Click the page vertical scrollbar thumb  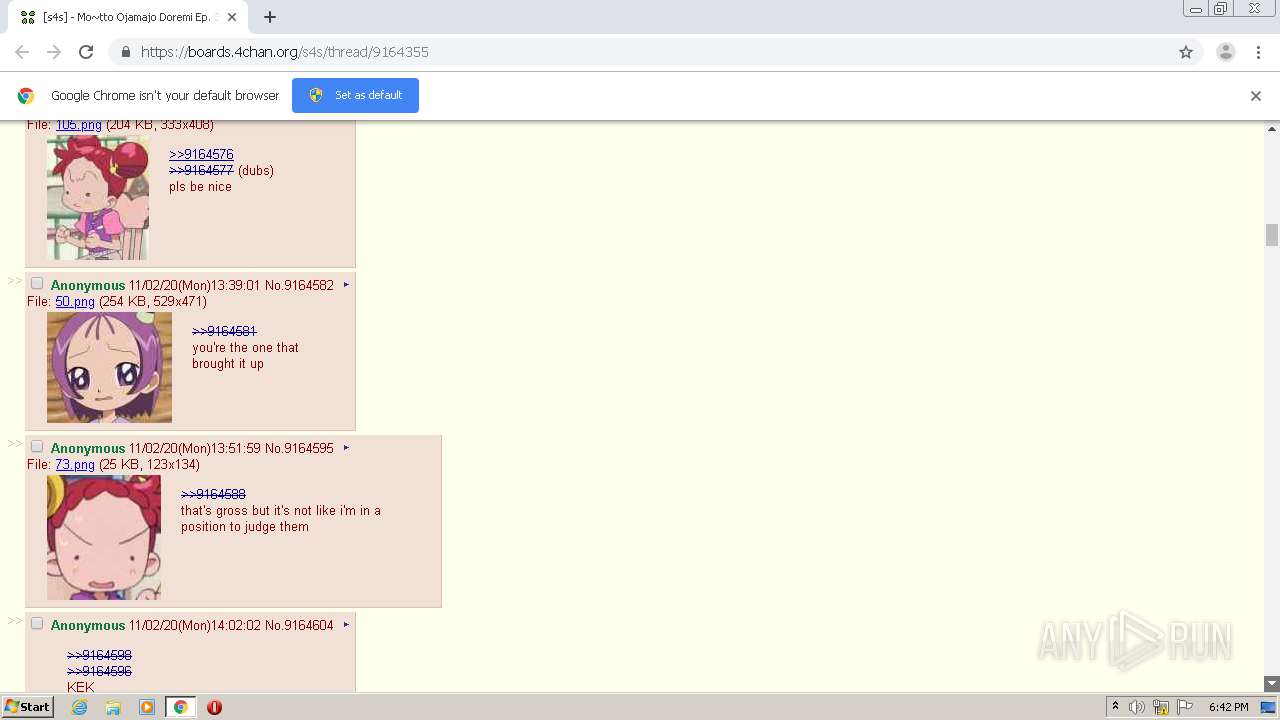1272,235
